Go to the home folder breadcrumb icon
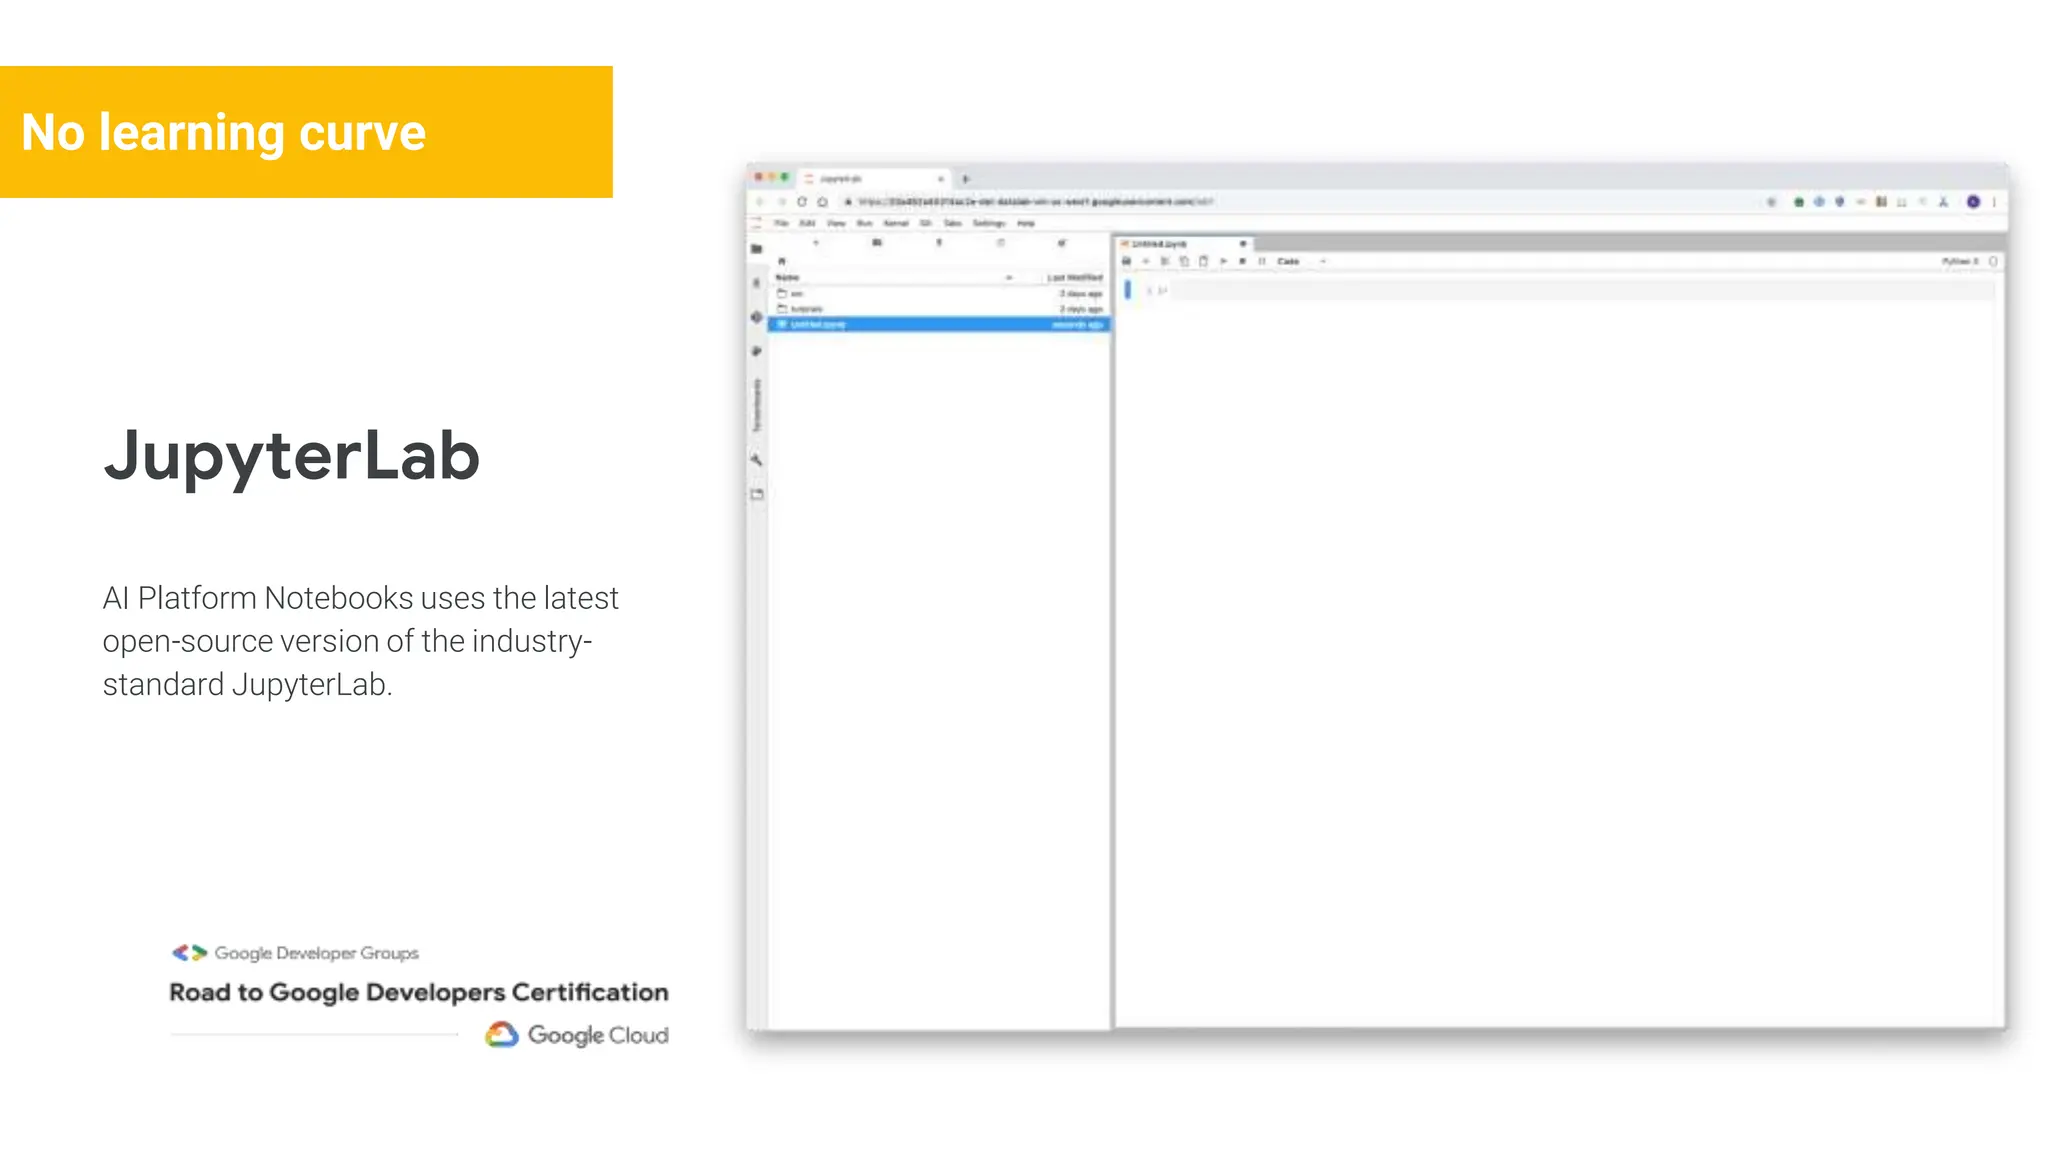 [782, 261]
